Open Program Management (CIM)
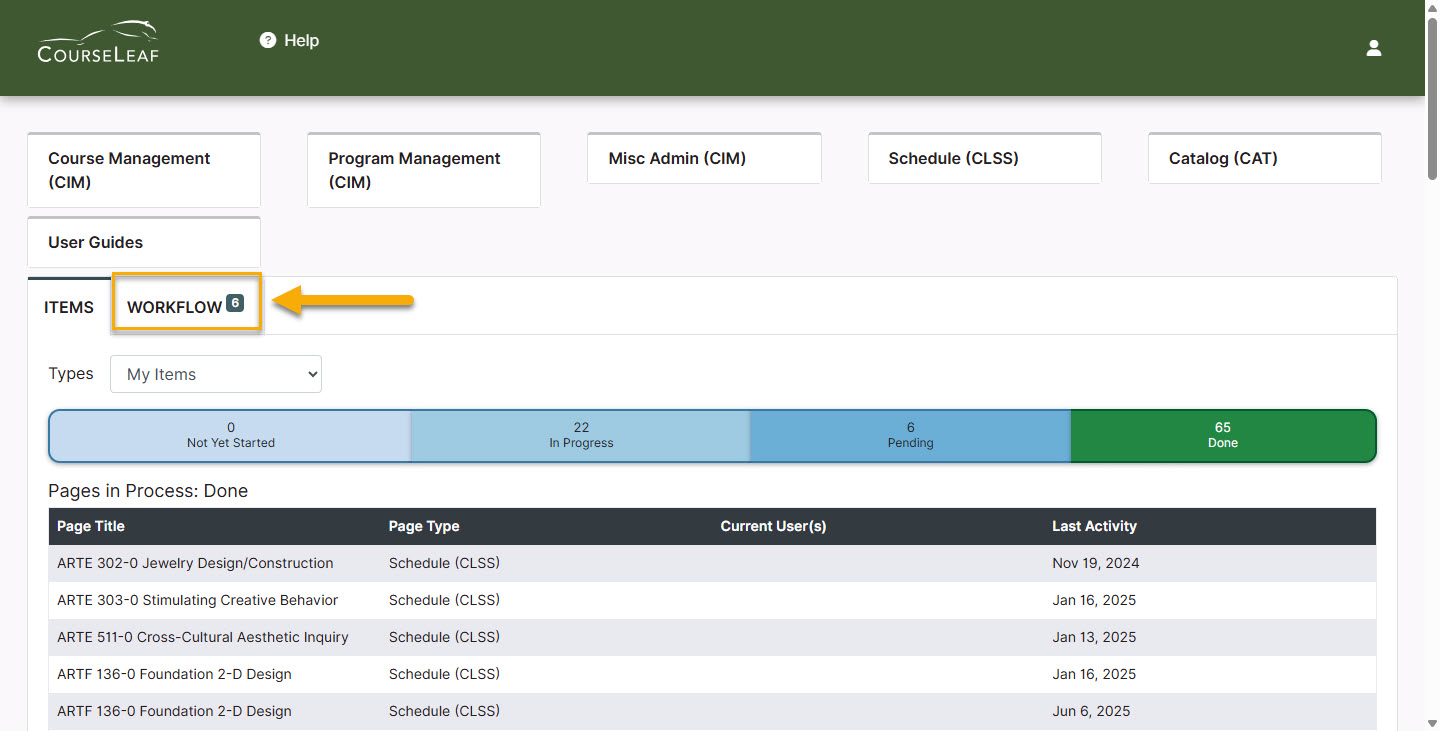Viewport: 1440px width, 731px height. pyautogui.click(x=423, y=170)
